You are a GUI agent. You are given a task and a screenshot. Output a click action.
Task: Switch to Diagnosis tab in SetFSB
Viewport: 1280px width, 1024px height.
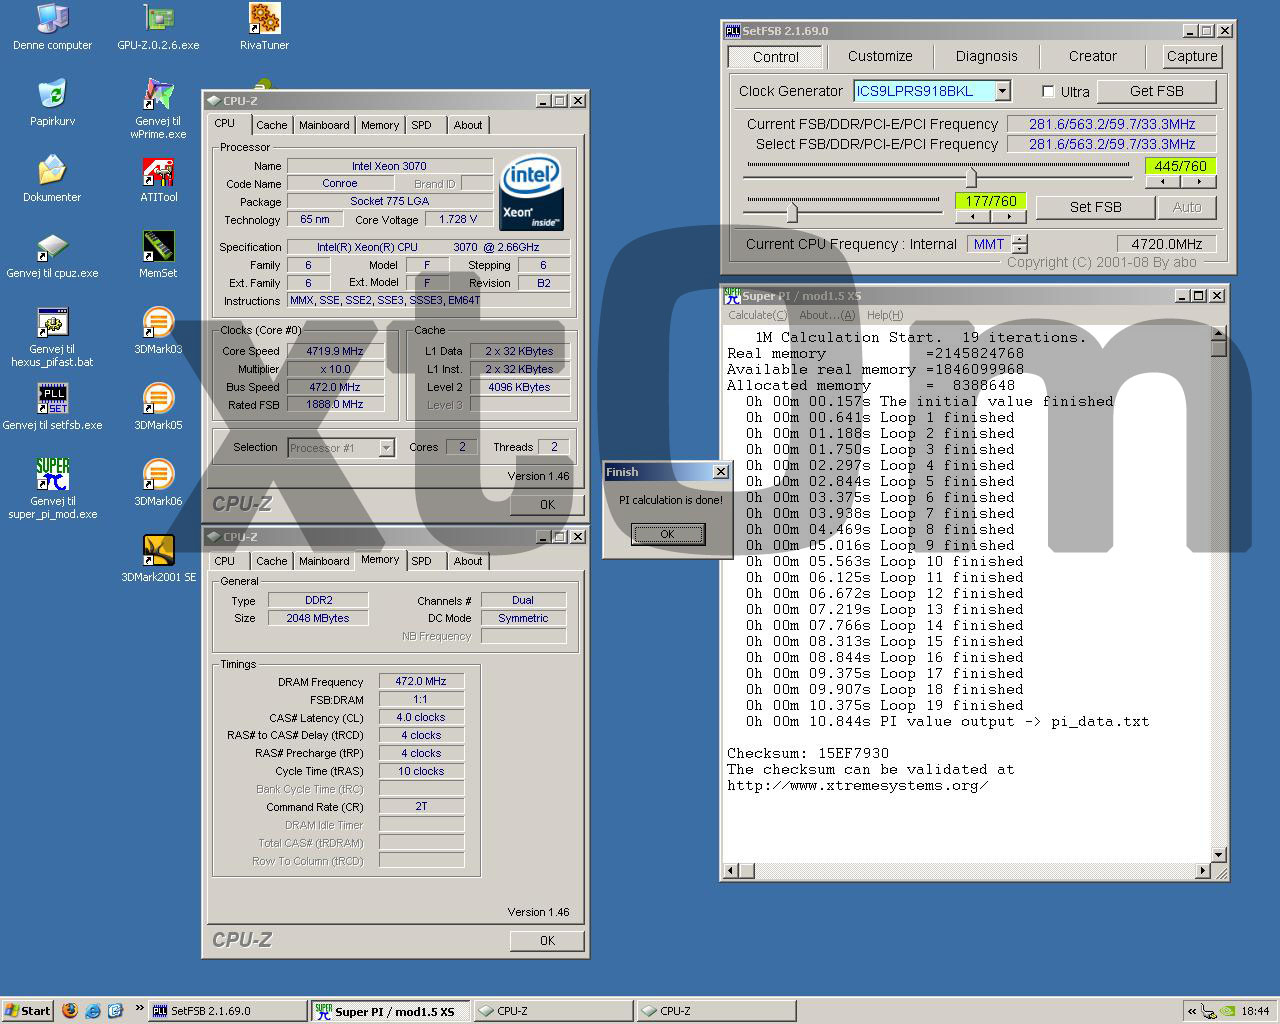coord(986,57)
